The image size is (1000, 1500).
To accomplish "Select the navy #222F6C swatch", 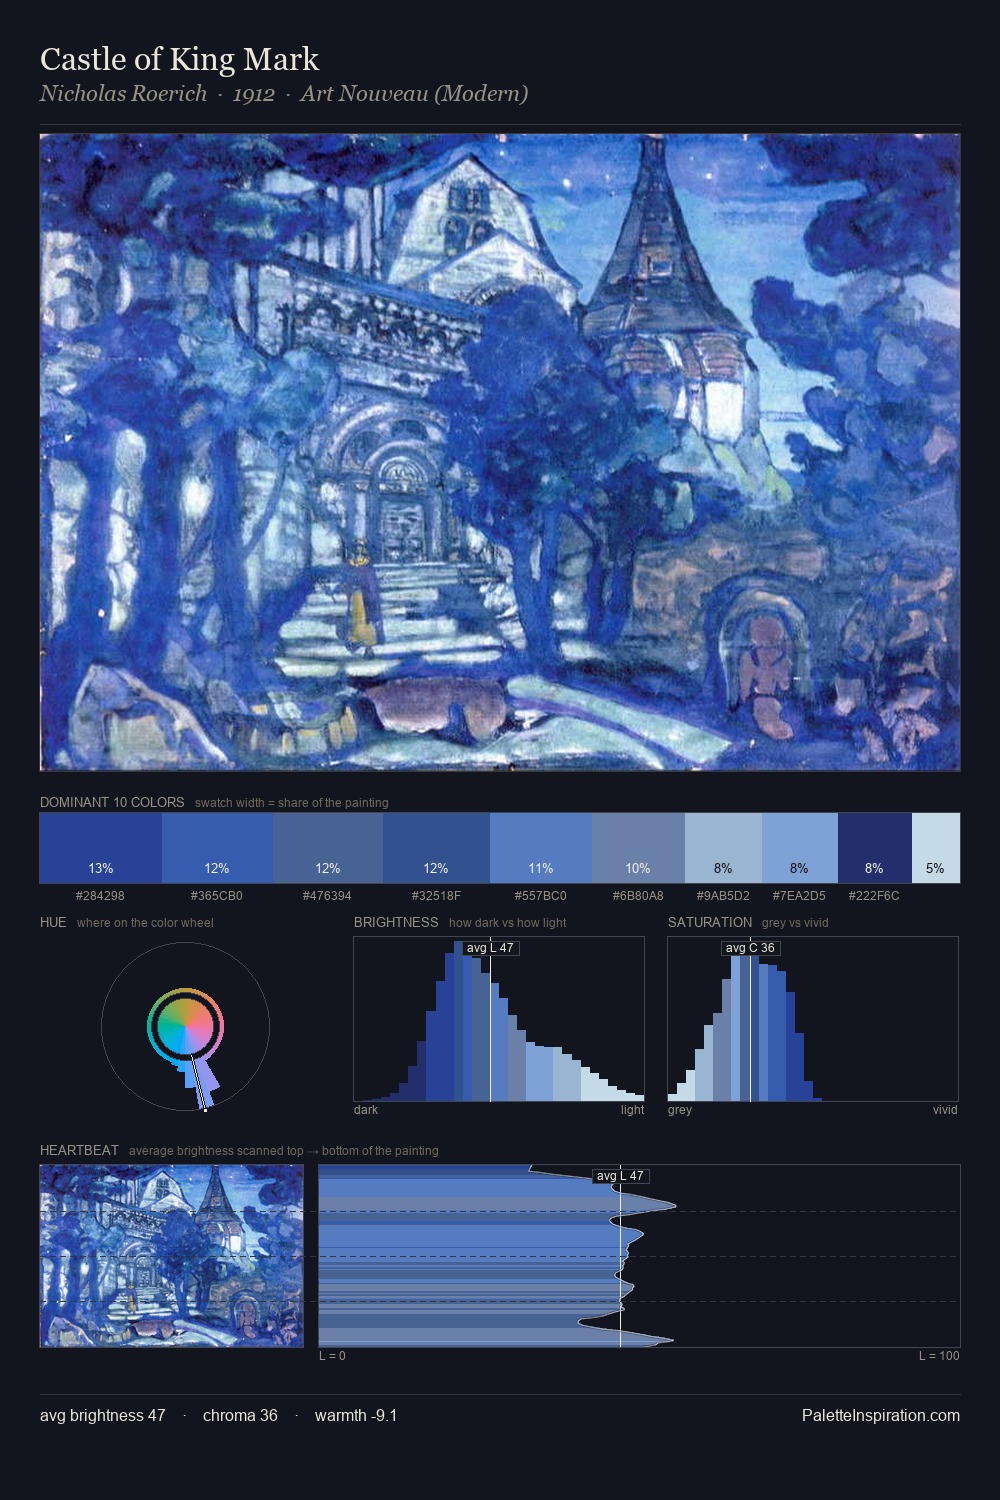I will point(875,848).
